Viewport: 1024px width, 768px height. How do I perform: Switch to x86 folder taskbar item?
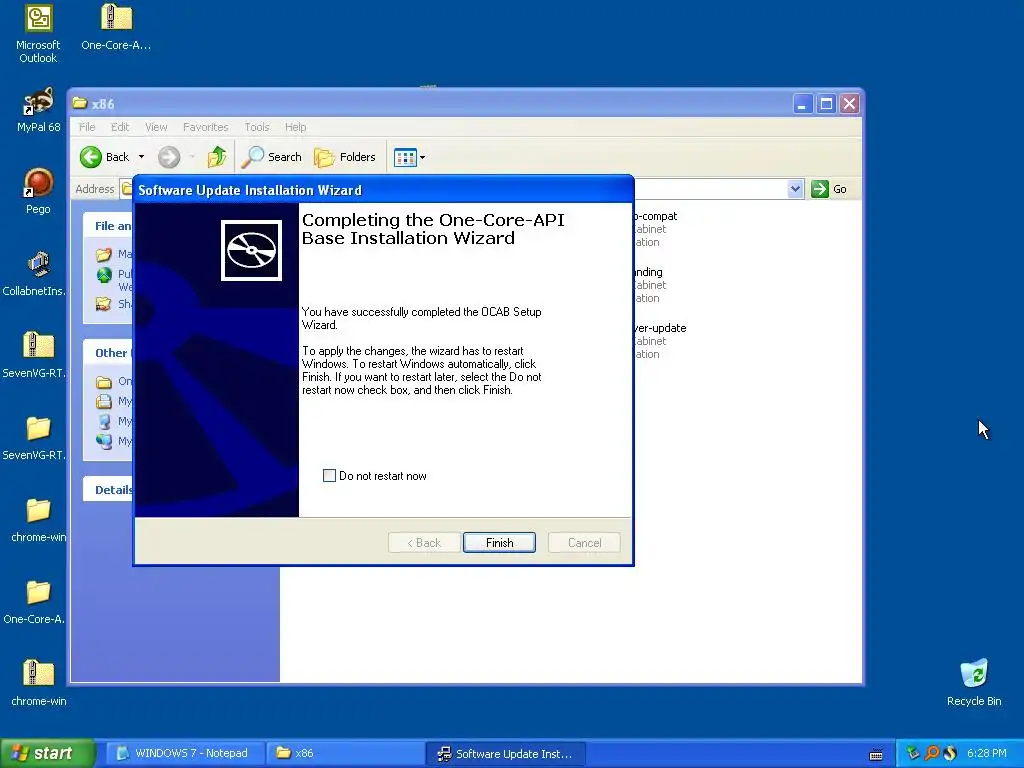pyautogui.click(x=345, y=753)
